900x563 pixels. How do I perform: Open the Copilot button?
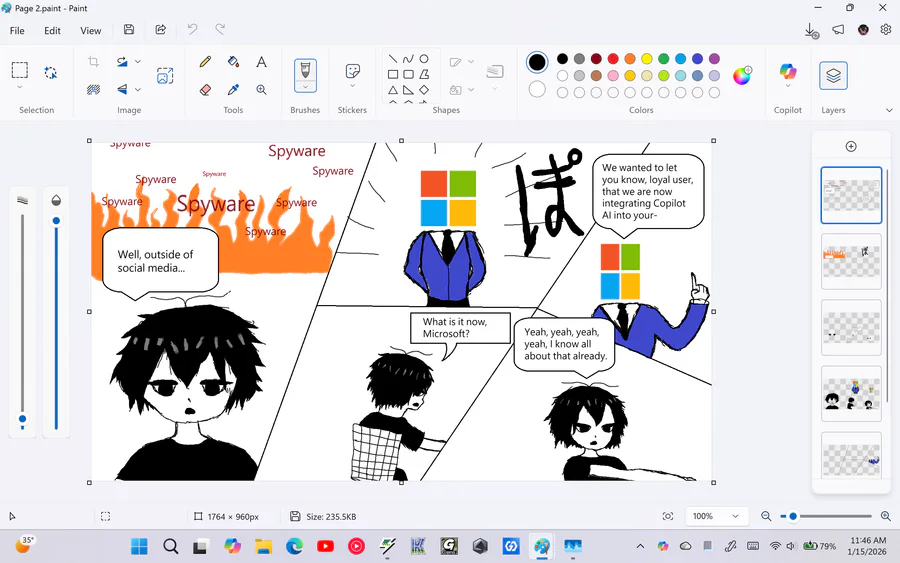tap(788, 72)
